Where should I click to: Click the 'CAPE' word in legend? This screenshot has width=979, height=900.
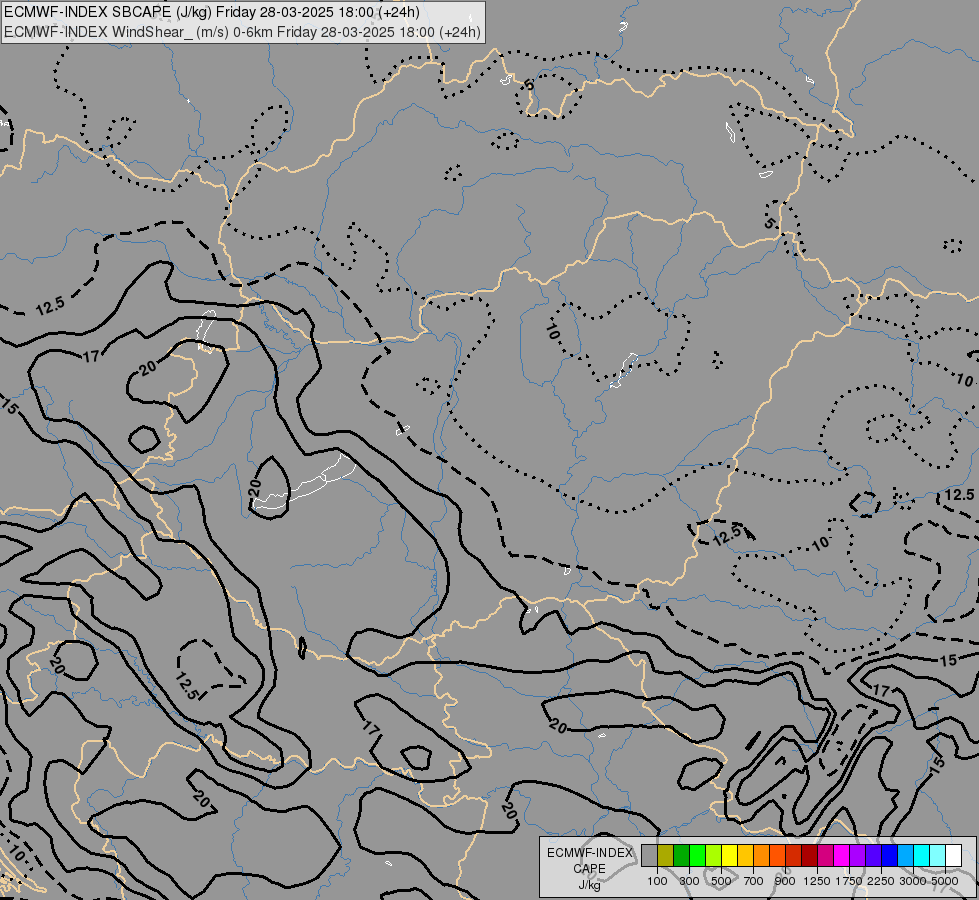pos(589,869)
